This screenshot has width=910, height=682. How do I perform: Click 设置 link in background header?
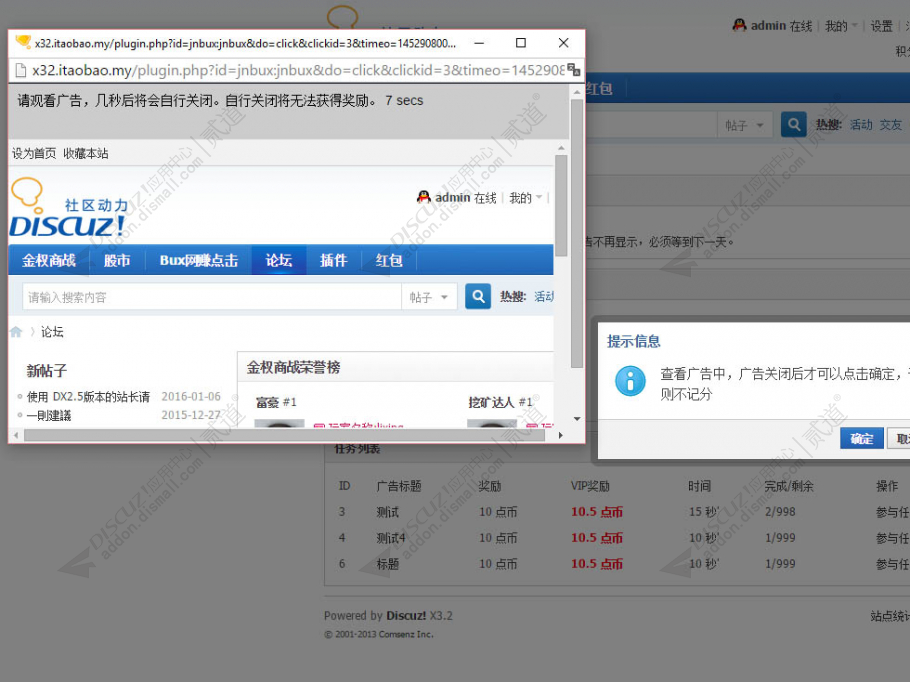pos(881,26)
